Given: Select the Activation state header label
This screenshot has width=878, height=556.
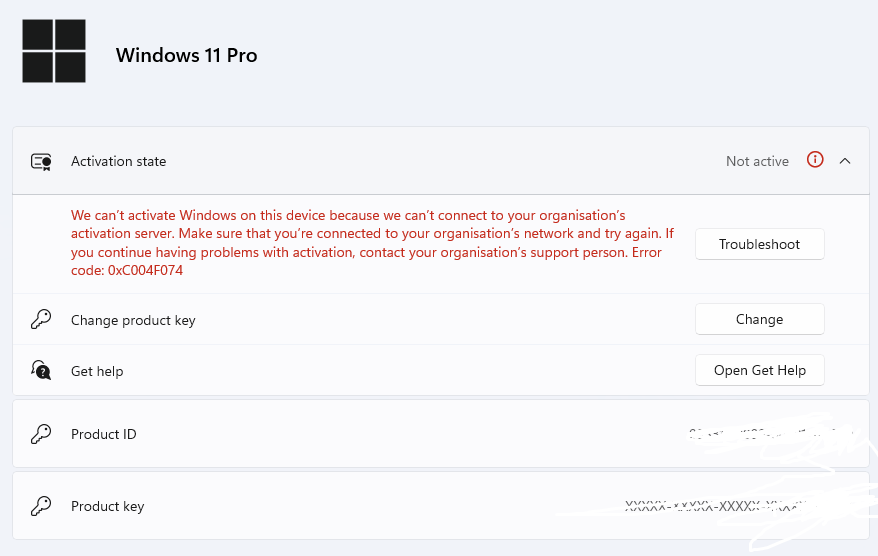Looking at the screenshot, I should [118, 161].
